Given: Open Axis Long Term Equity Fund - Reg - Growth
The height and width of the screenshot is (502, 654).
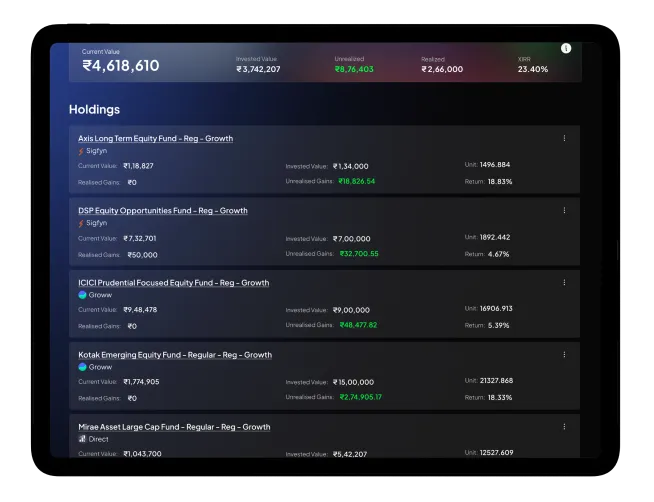Looking at the screenshot, I should tap(156, 138).
